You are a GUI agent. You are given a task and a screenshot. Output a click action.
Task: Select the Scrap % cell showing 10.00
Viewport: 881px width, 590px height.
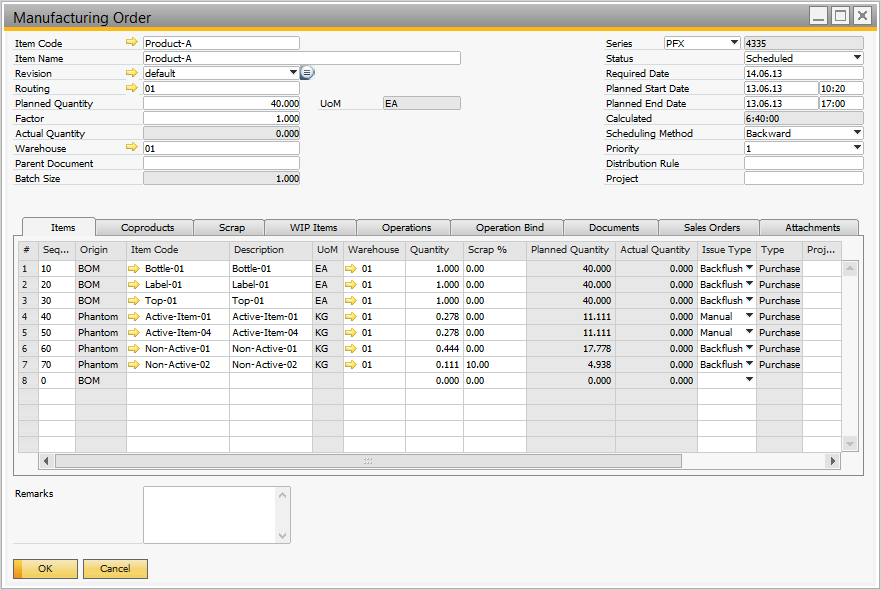click(x=494, y=365)
